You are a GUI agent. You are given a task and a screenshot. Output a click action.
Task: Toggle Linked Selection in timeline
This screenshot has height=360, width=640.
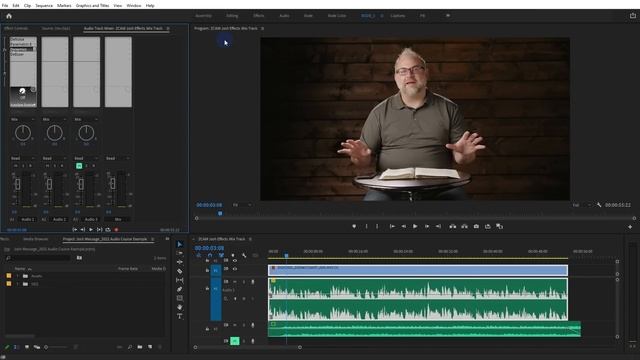coord(221,256)
